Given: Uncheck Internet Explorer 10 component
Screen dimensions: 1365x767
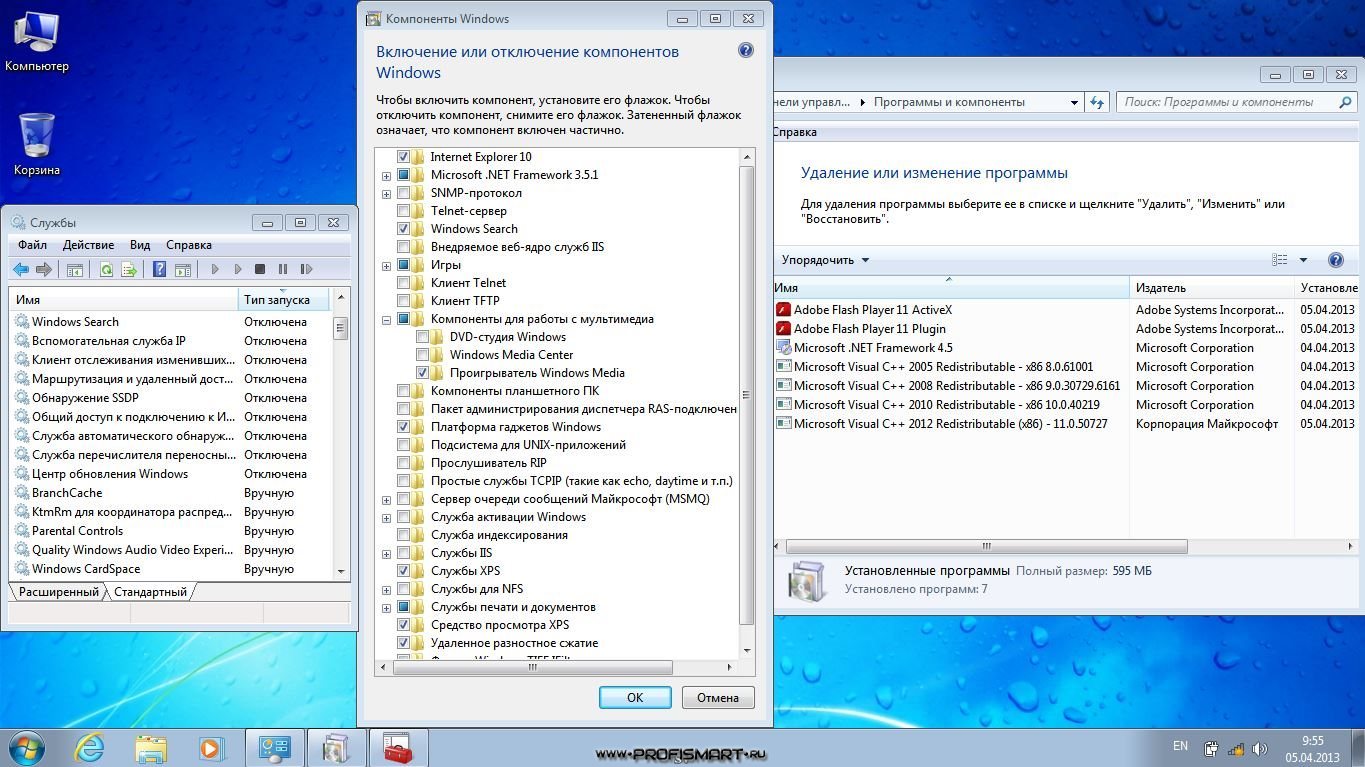Looking at the screenshot, I should (x=404, y=157).
